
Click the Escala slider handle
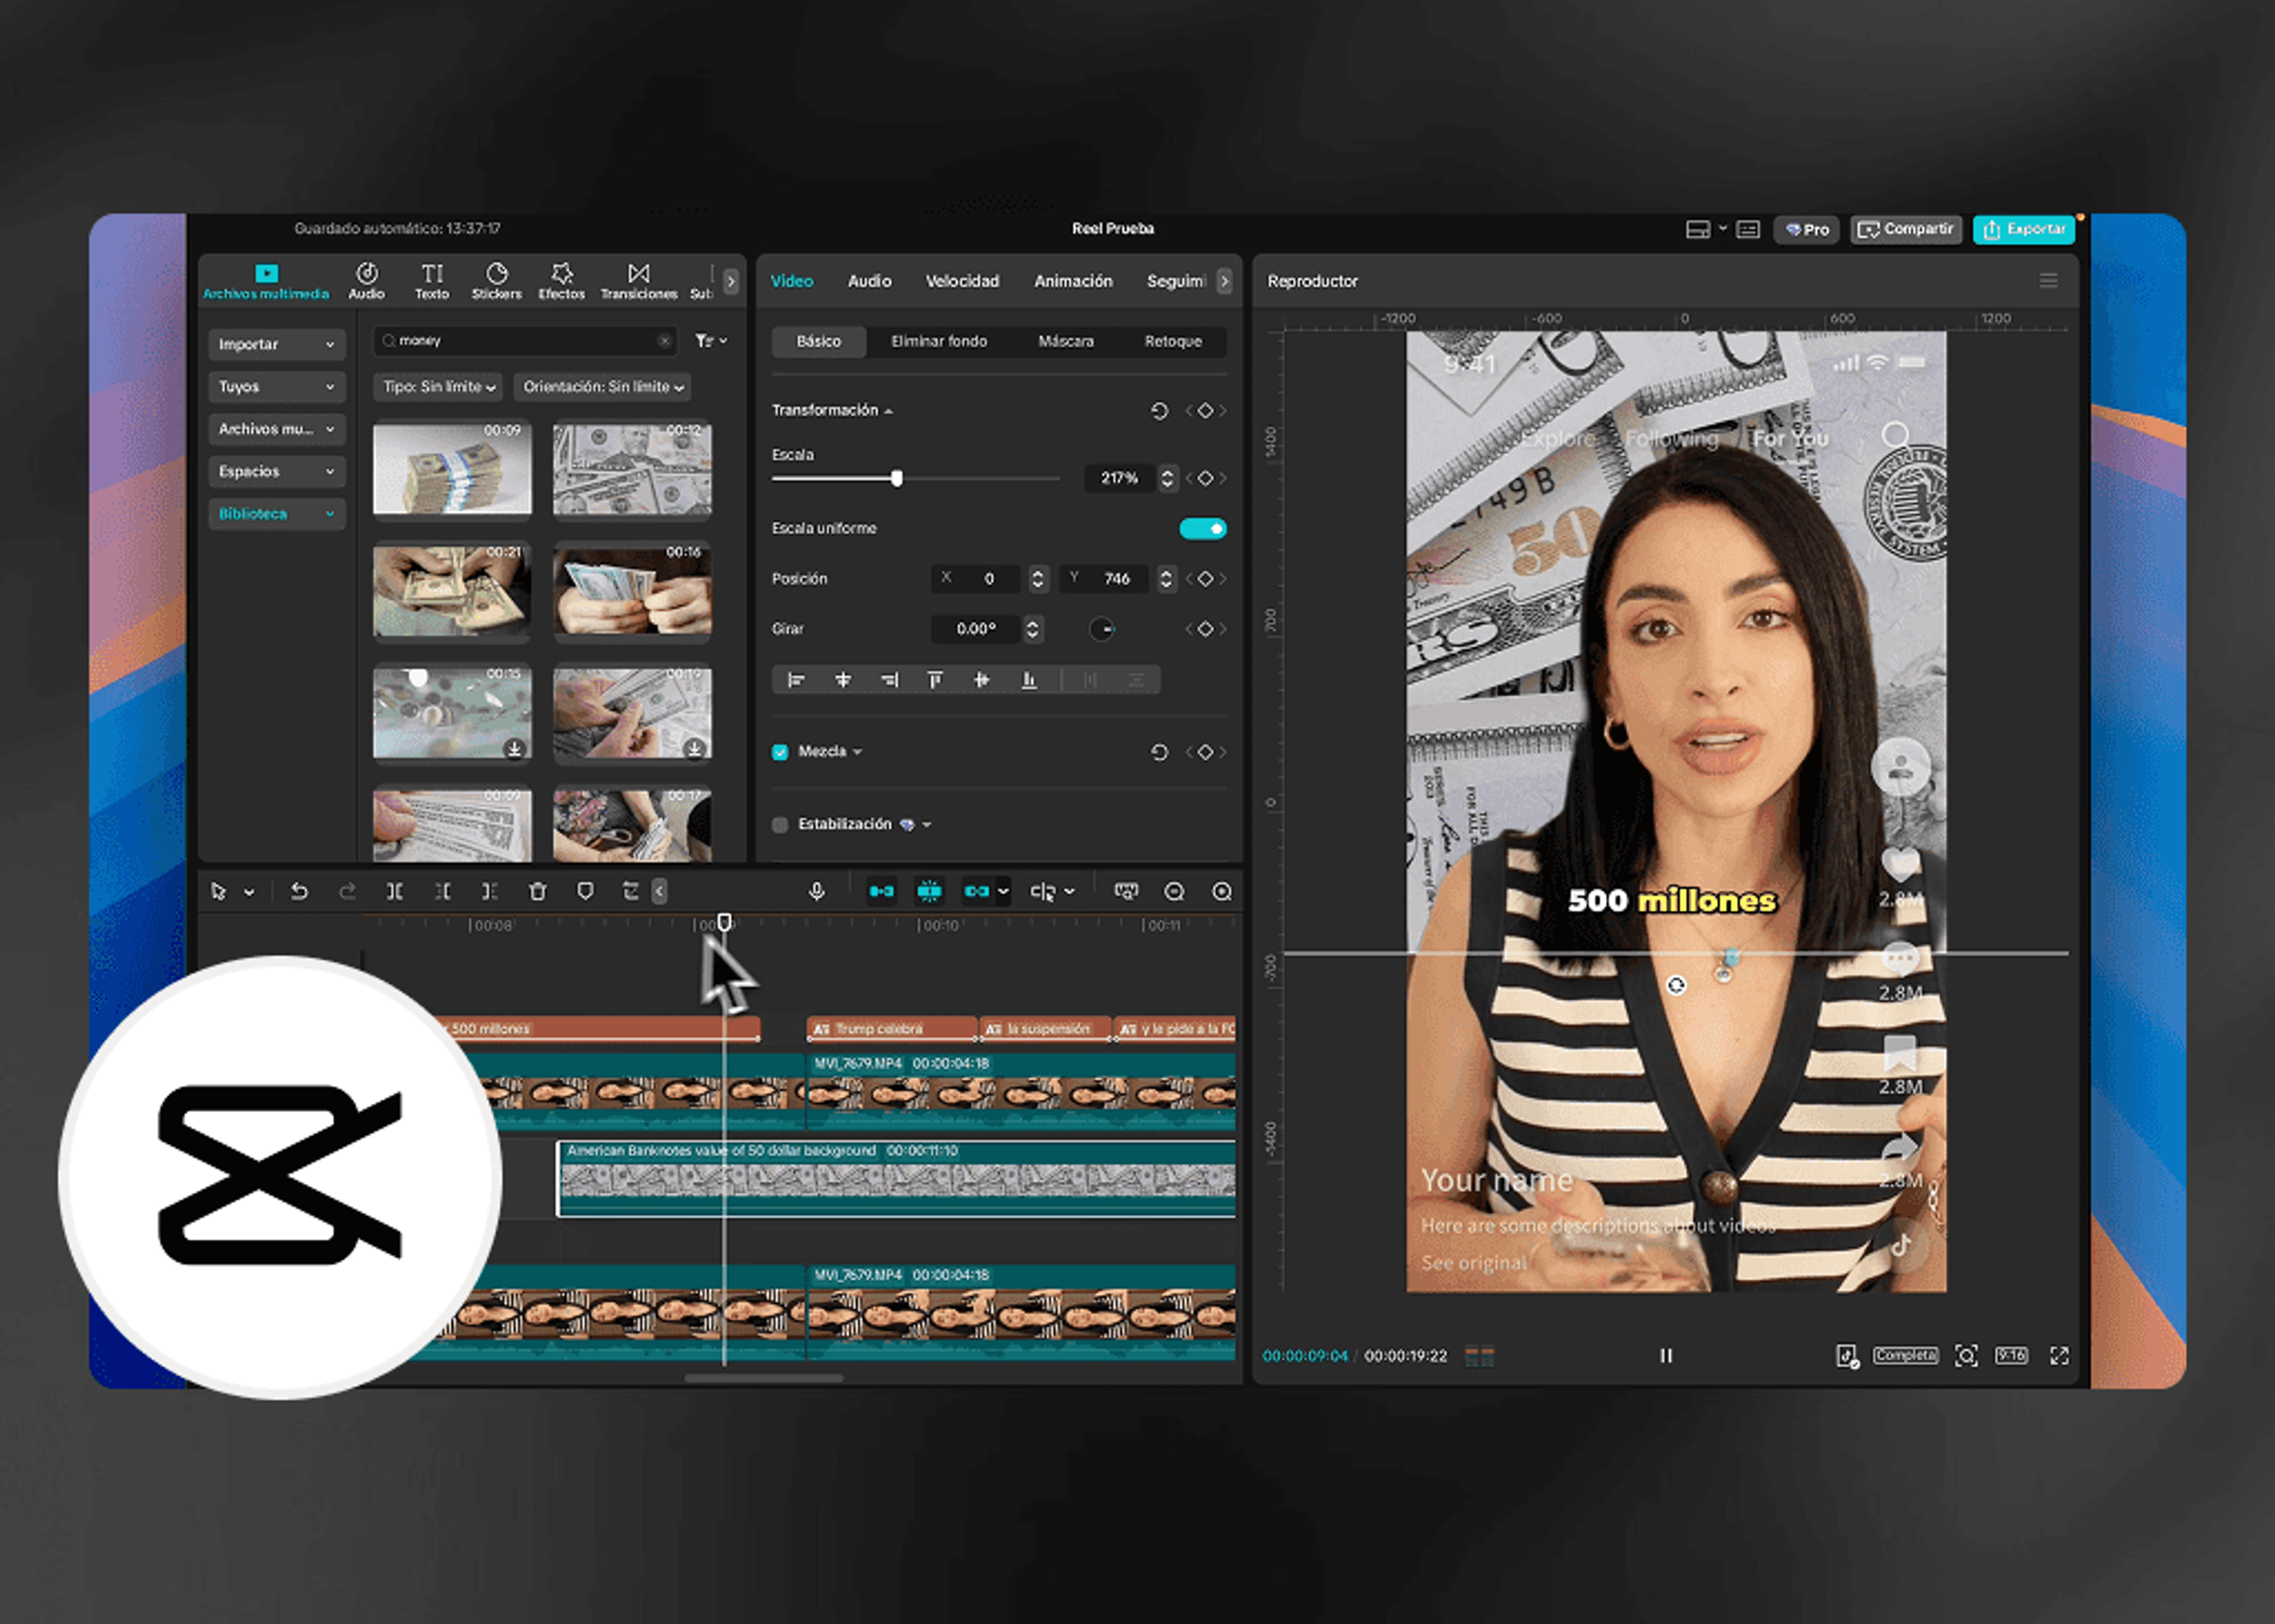point(897,479)
